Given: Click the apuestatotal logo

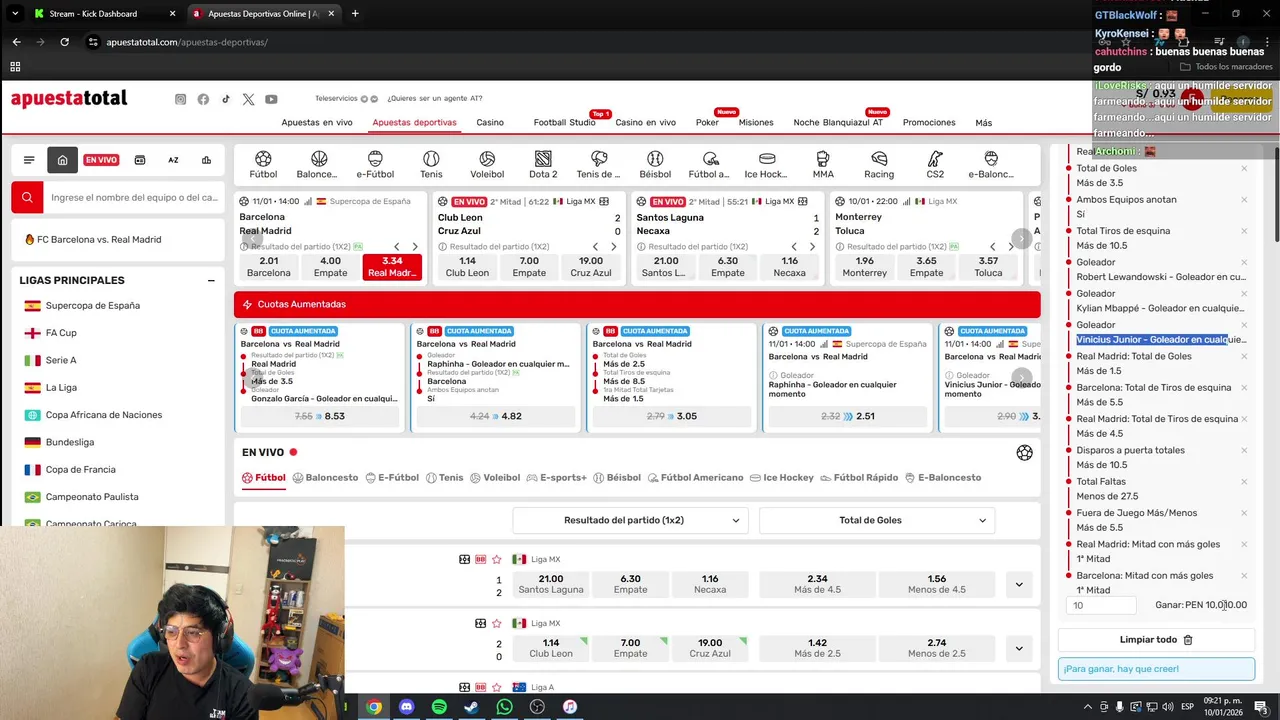Looking at the screenshot, I should pyautogui.click(x=69, y=98).
